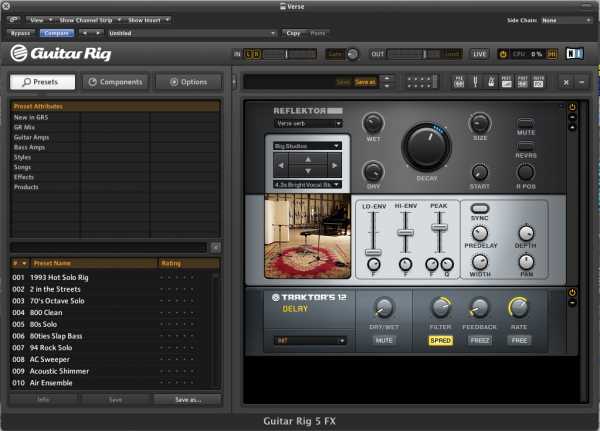Open the Show Channel Strip dropdown
The height and width of the screenshot is (431, 600).
point(89,20)
